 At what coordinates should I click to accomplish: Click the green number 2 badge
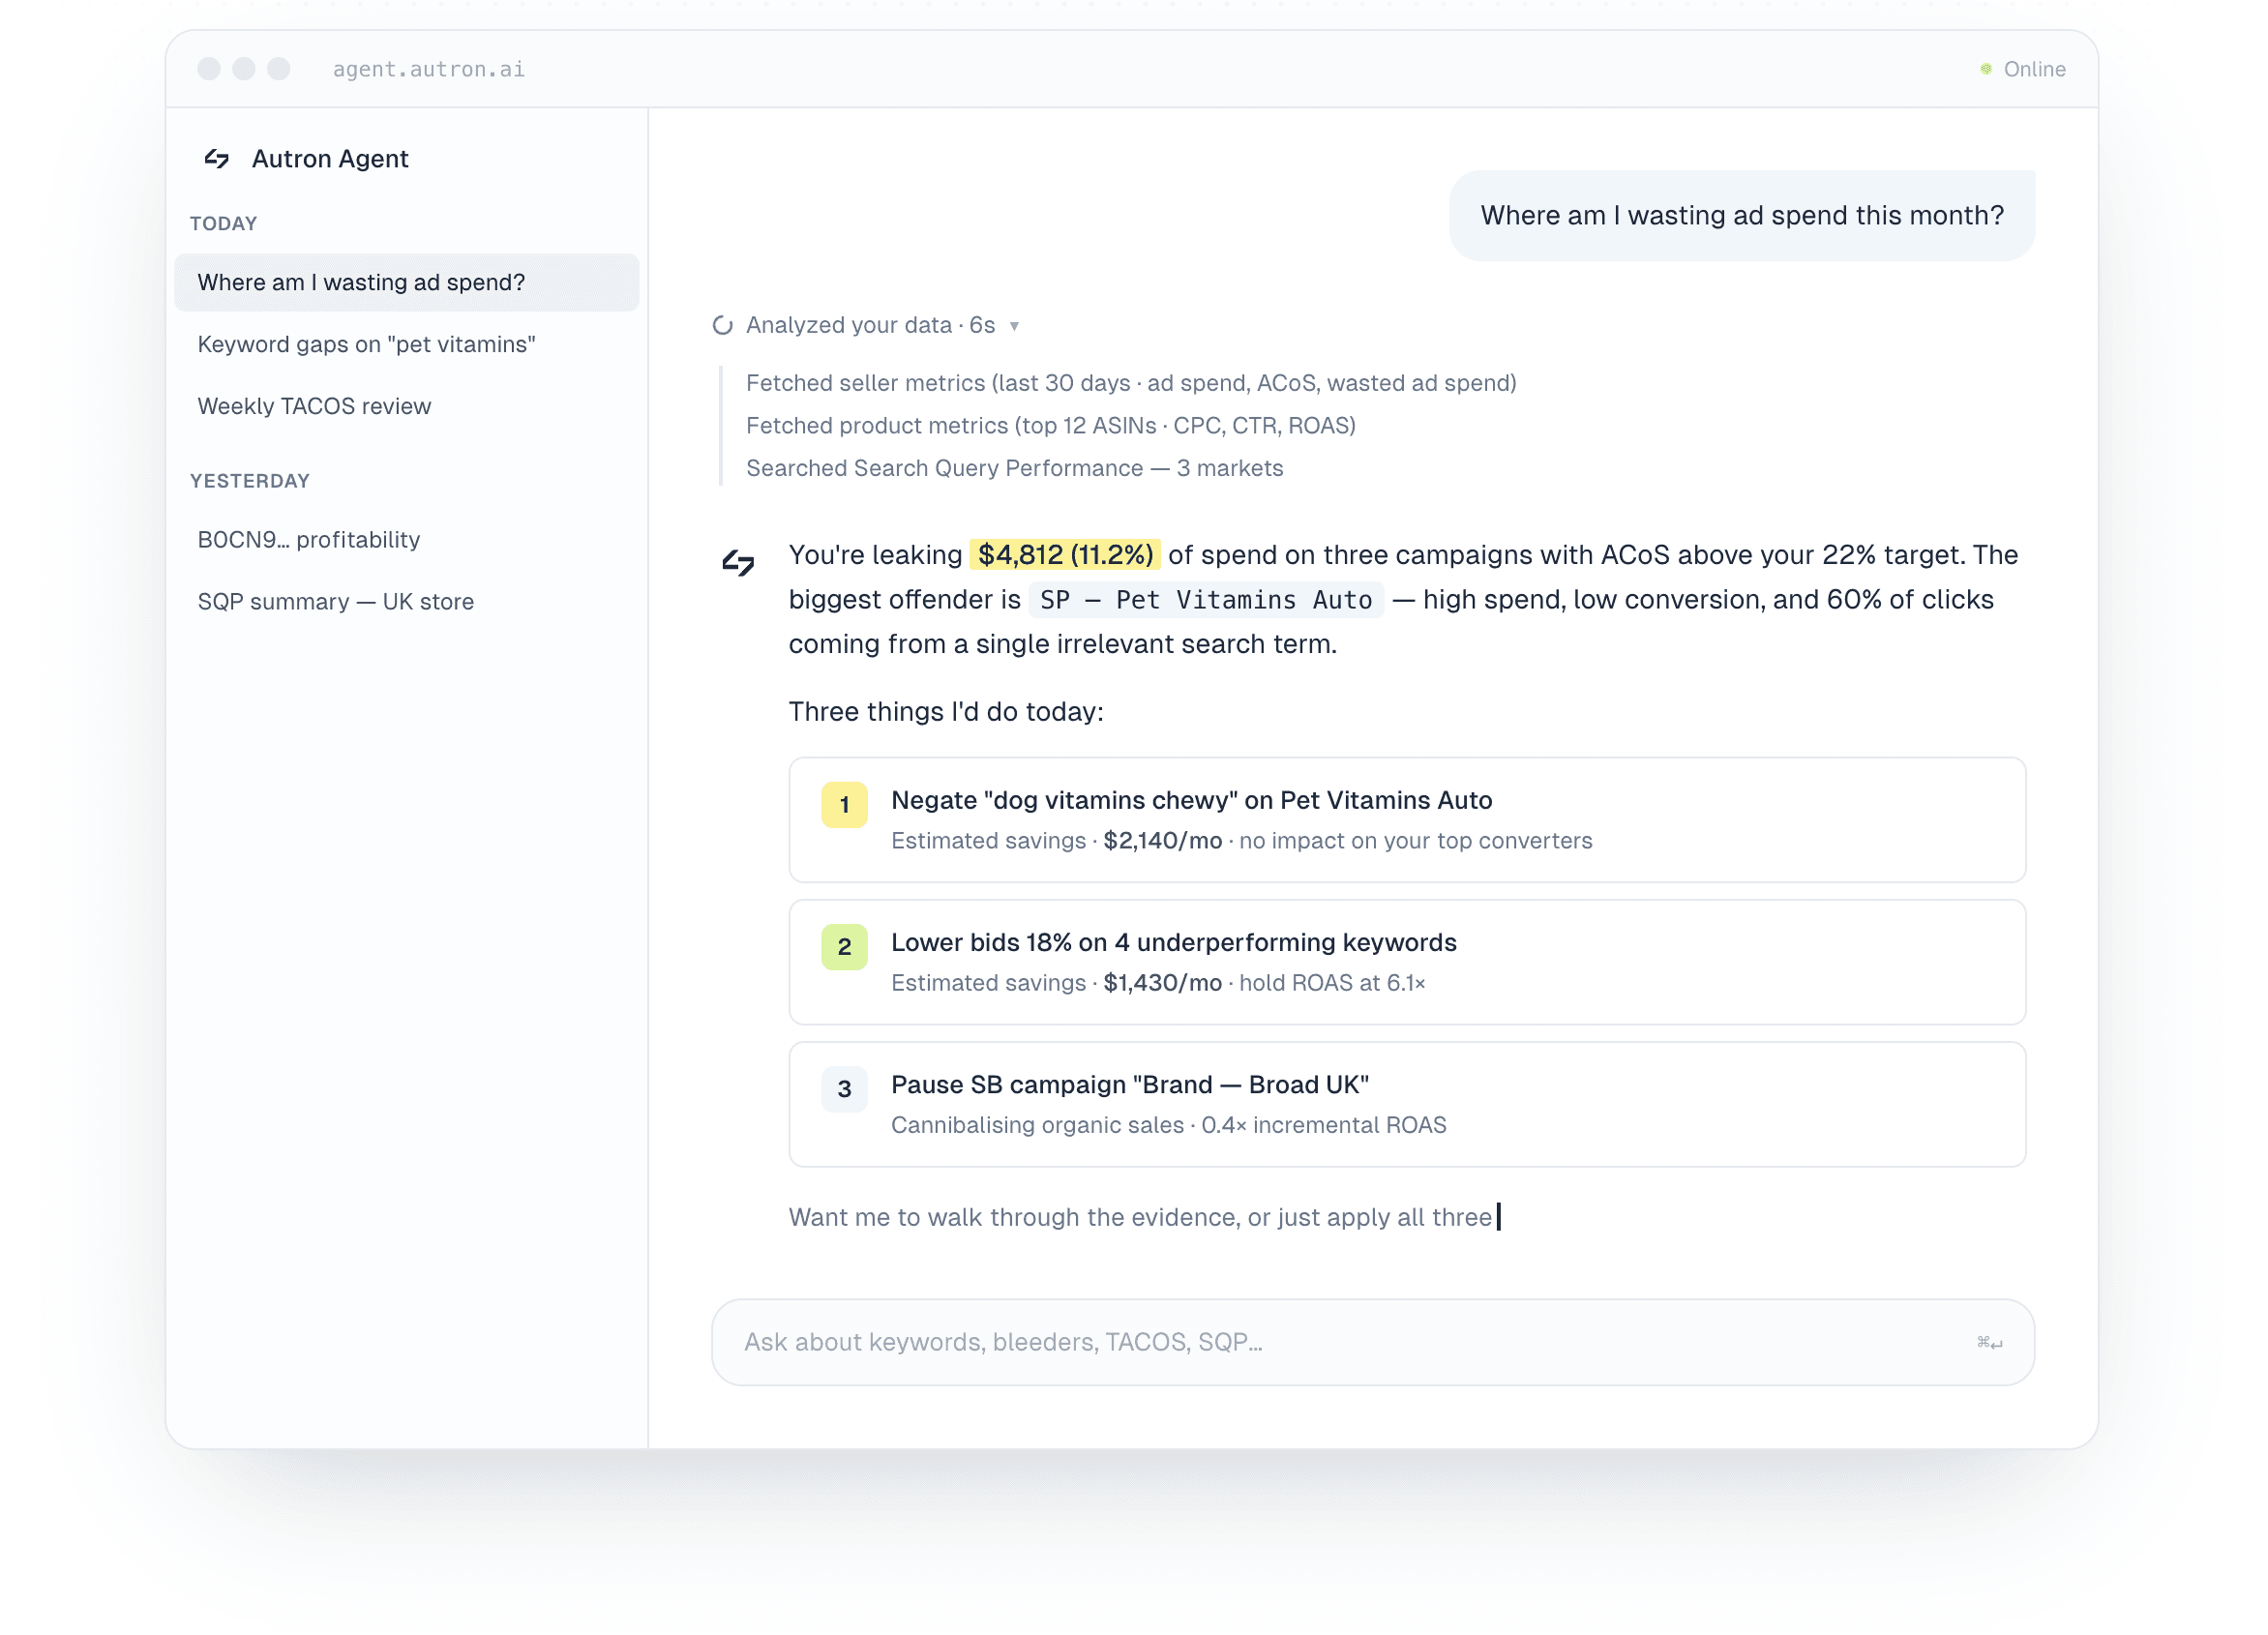pos(845,947)
